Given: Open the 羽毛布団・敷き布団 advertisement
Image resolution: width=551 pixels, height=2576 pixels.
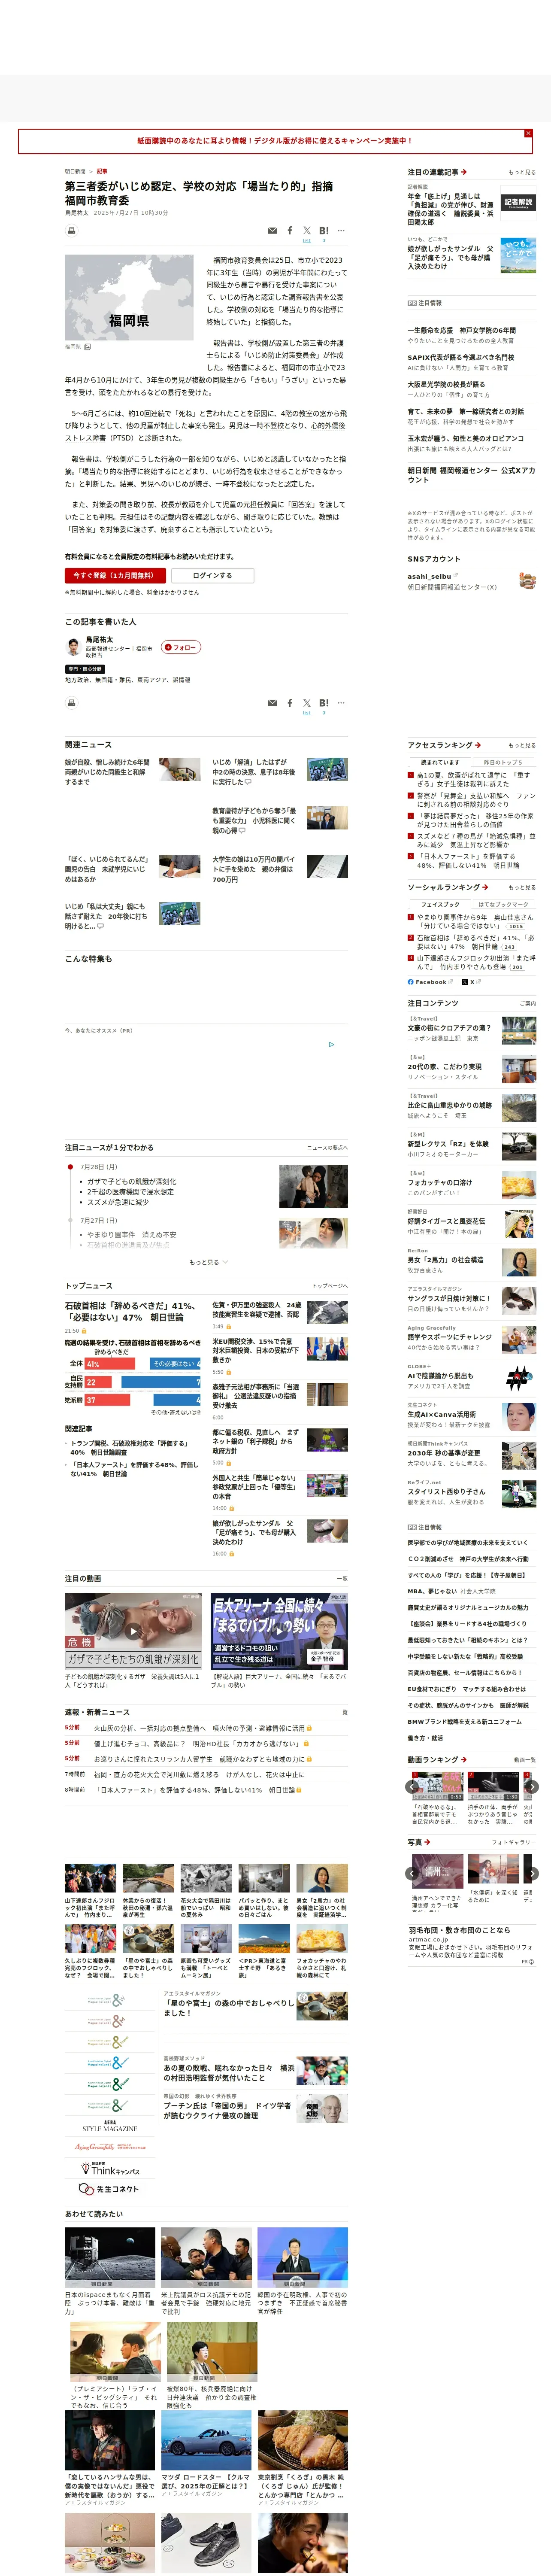Looking at the screenshot, I should (x=471, y=1944).
